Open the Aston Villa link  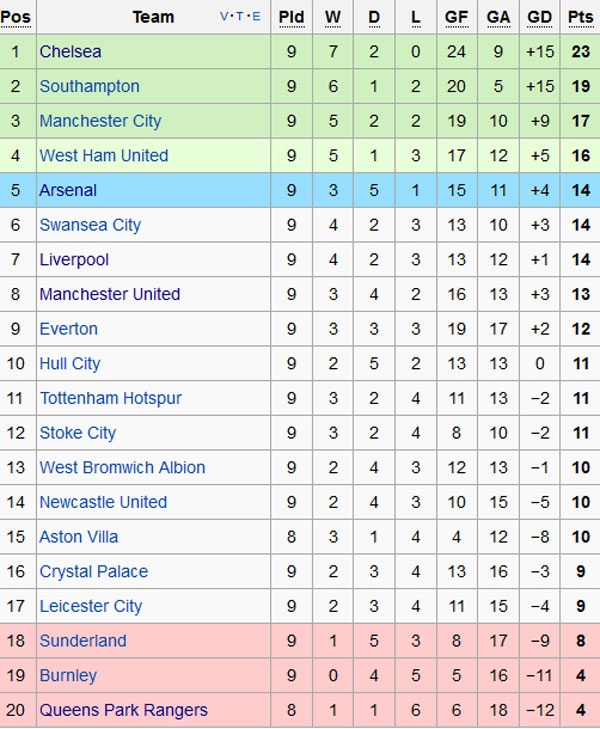pos(78,537)
